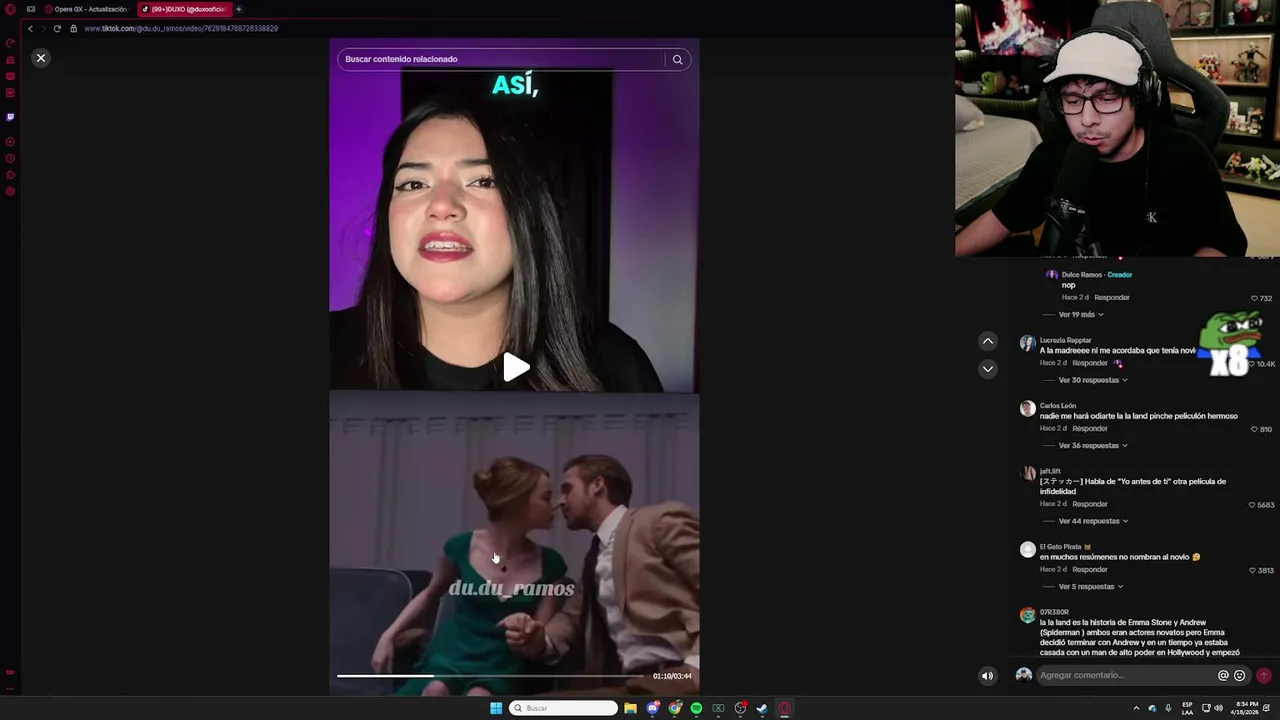Viewport: 1280px width, 720px height.
Task: Select the tiktok.com URL in the address bar
Action: click(181, 28)
